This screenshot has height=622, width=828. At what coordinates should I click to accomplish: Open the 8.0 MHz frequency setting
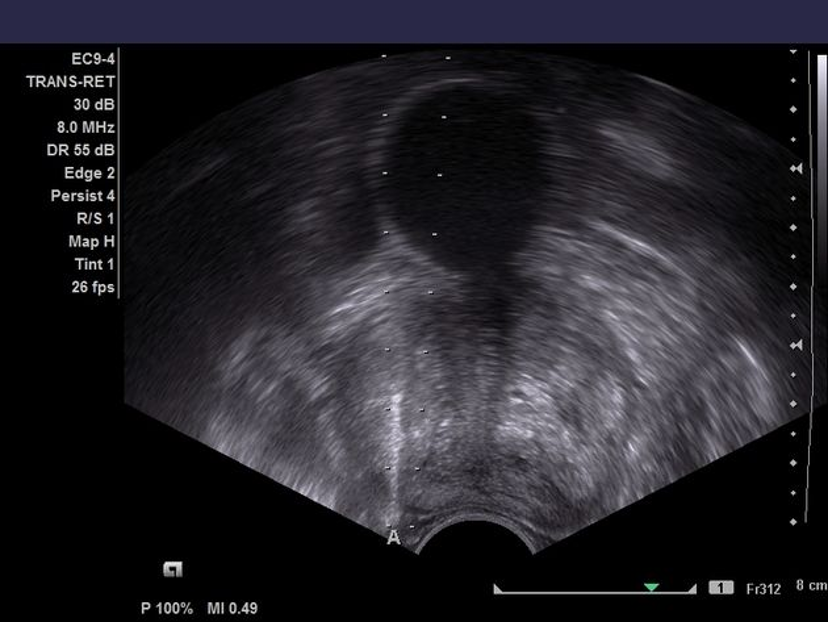coord(86,127)
